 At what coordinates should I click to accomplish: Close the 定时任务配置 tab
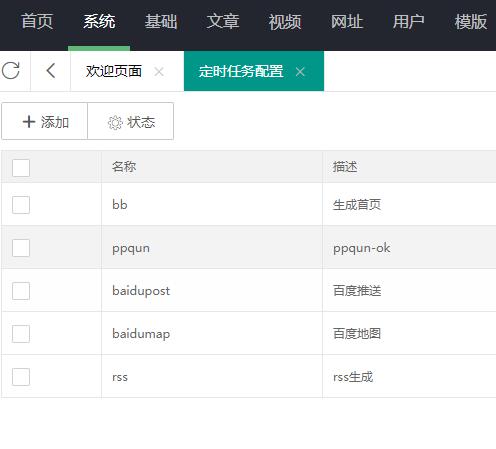(300, 71)
